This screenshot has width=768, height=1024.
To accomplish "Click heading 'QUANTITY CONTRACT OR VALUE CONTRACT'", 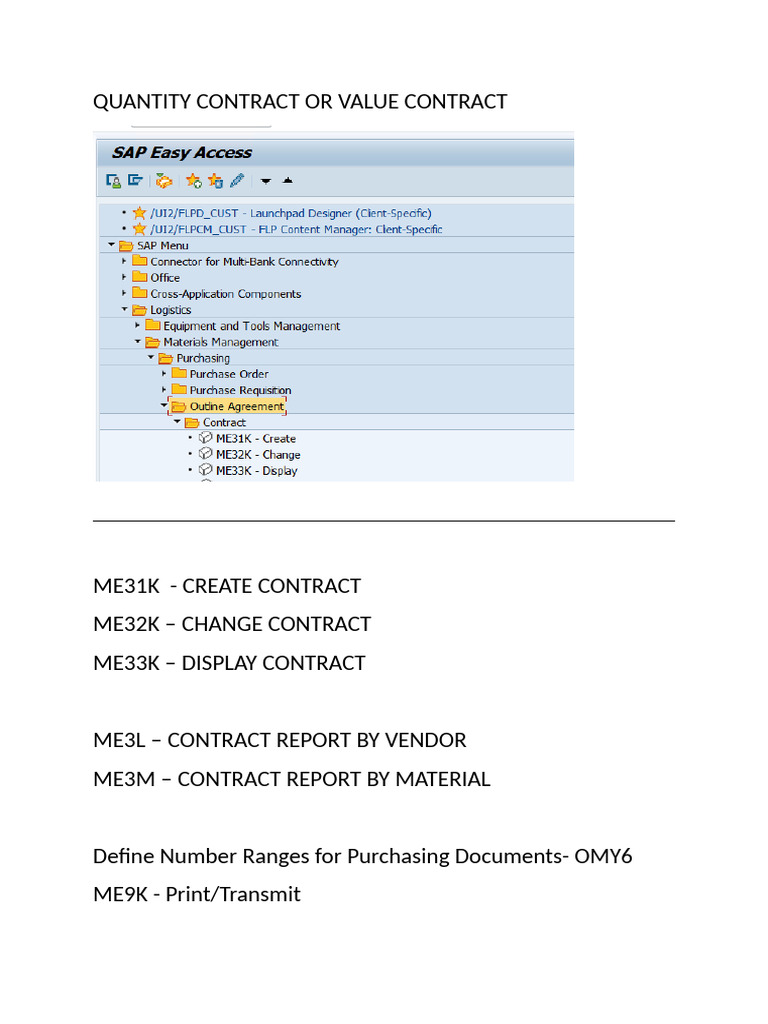I will [300, 102].
